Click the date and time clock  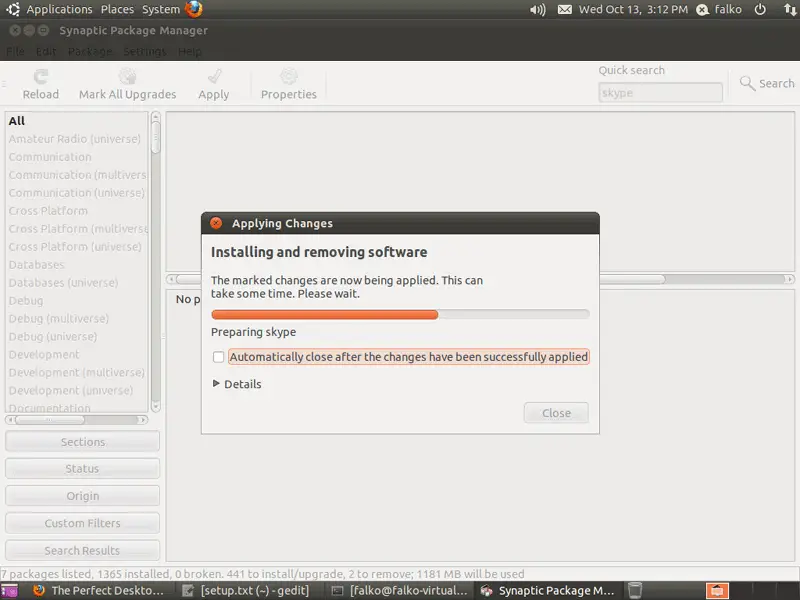point(633,9)
